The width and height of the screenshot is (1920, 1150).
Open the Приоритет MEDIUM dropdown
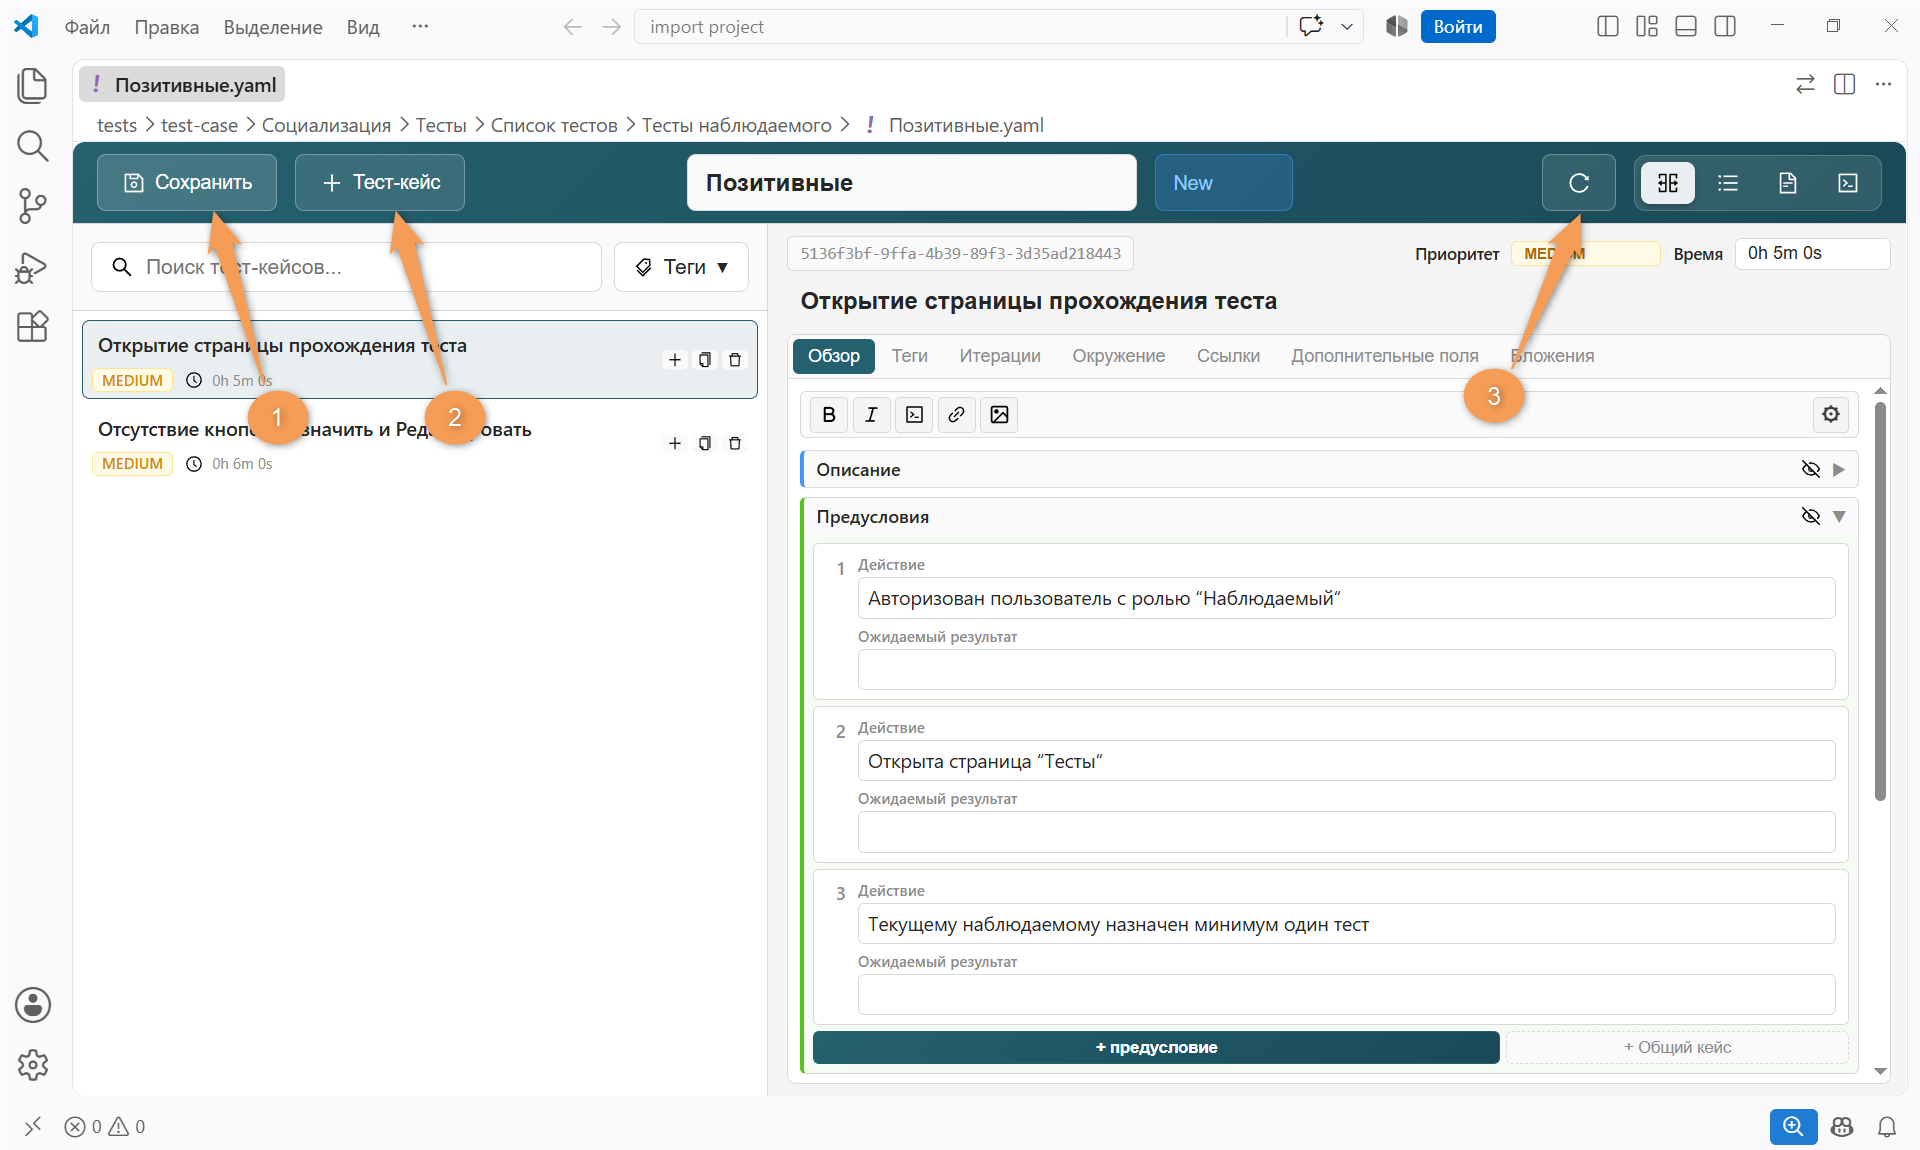(x=1585, y=254)
